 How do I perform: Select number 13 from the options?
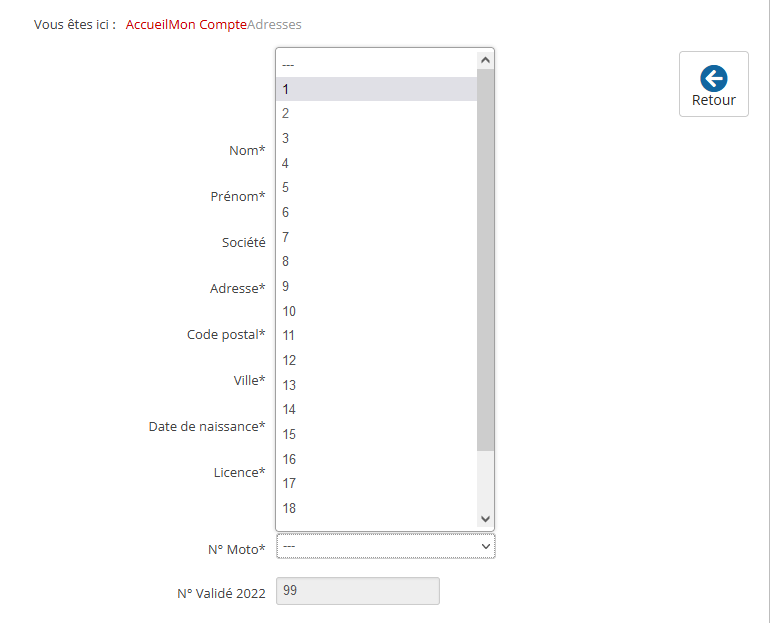tap(376, 385)
